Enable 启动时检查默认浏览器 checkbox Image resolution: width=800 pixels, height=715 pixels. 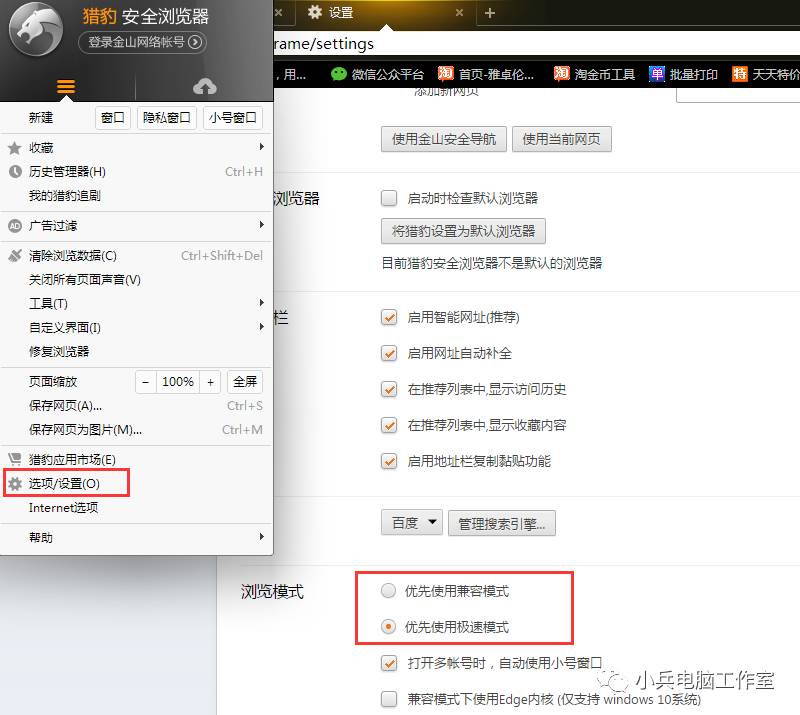[x=388, y=198]
